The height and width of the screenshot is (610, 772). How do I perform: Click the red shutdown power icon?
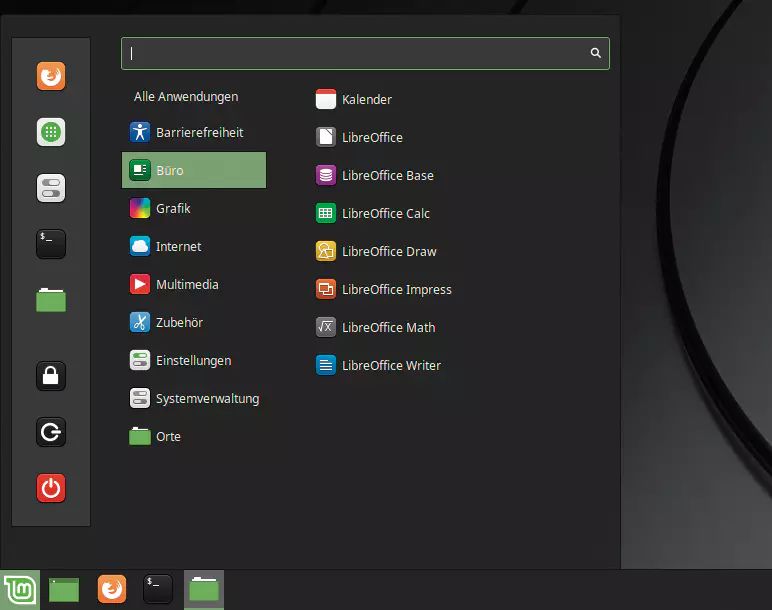click(51, 488)
